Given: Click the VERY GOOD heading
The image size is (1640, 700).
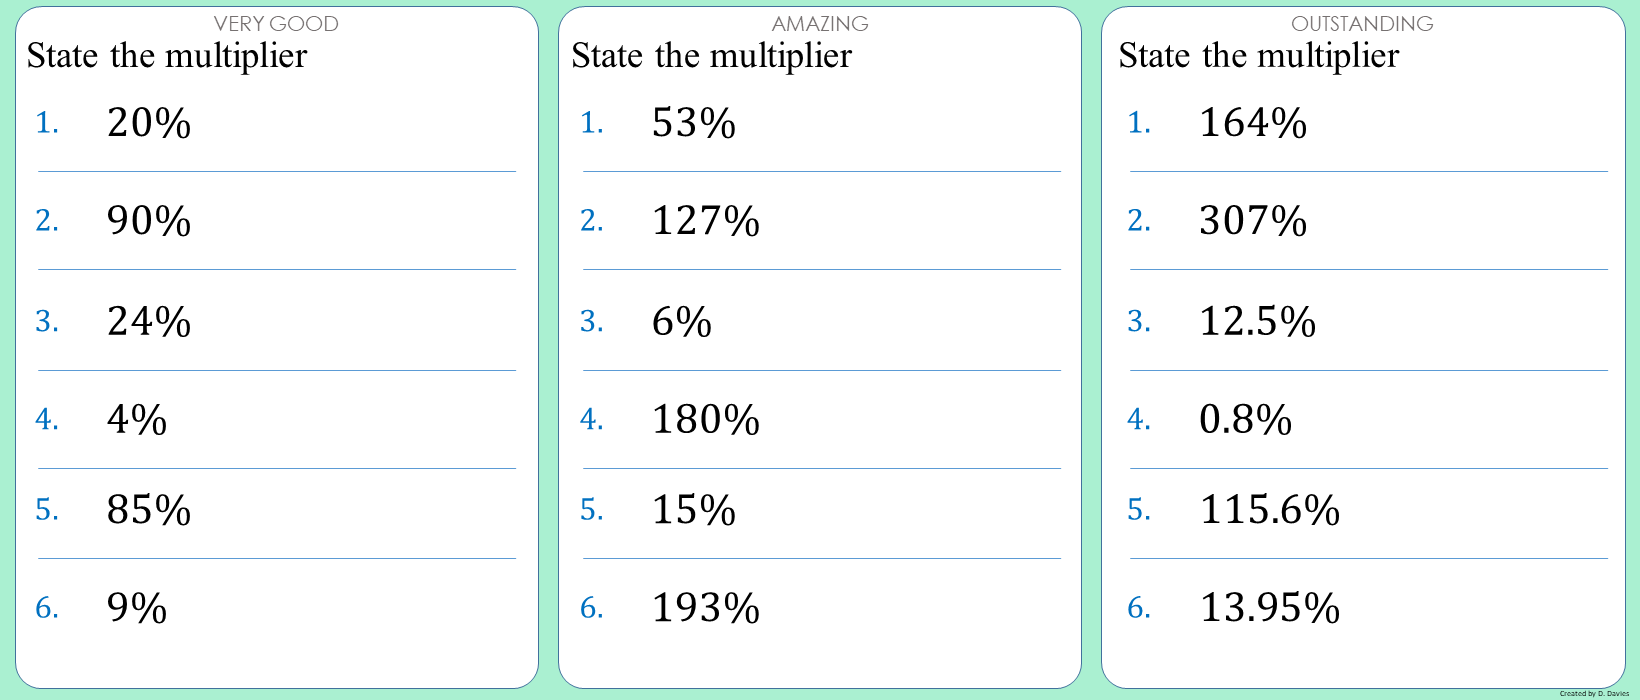Looking at the screenshot, I should coord(276,24).
